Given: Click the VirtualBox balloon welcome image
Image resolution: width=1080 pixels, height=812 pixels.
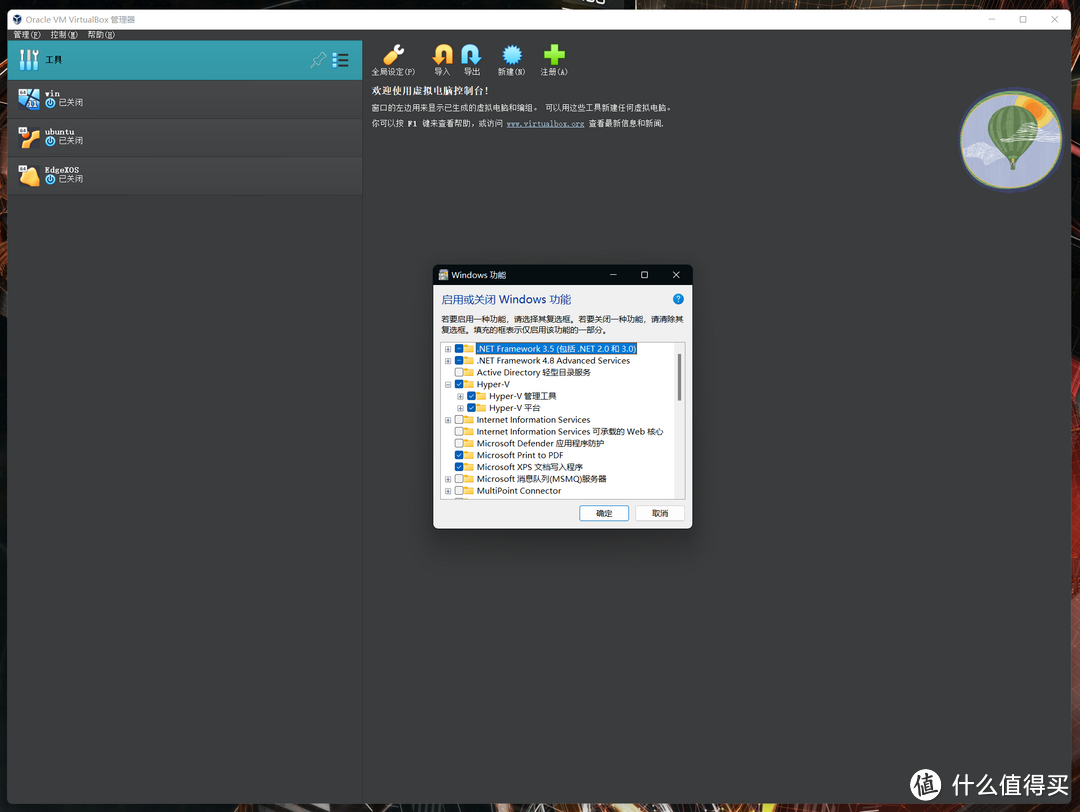Looking at the screenshot, I should [1010, 138].
